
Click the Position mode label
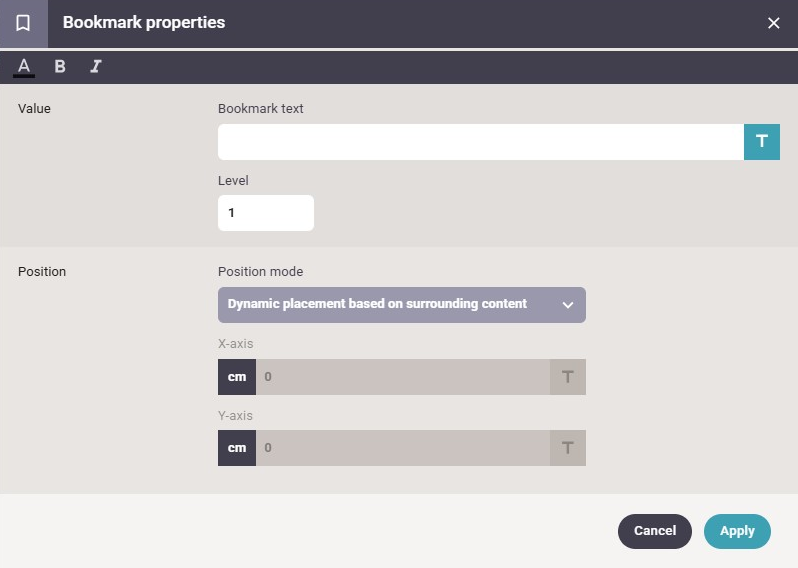260,272
